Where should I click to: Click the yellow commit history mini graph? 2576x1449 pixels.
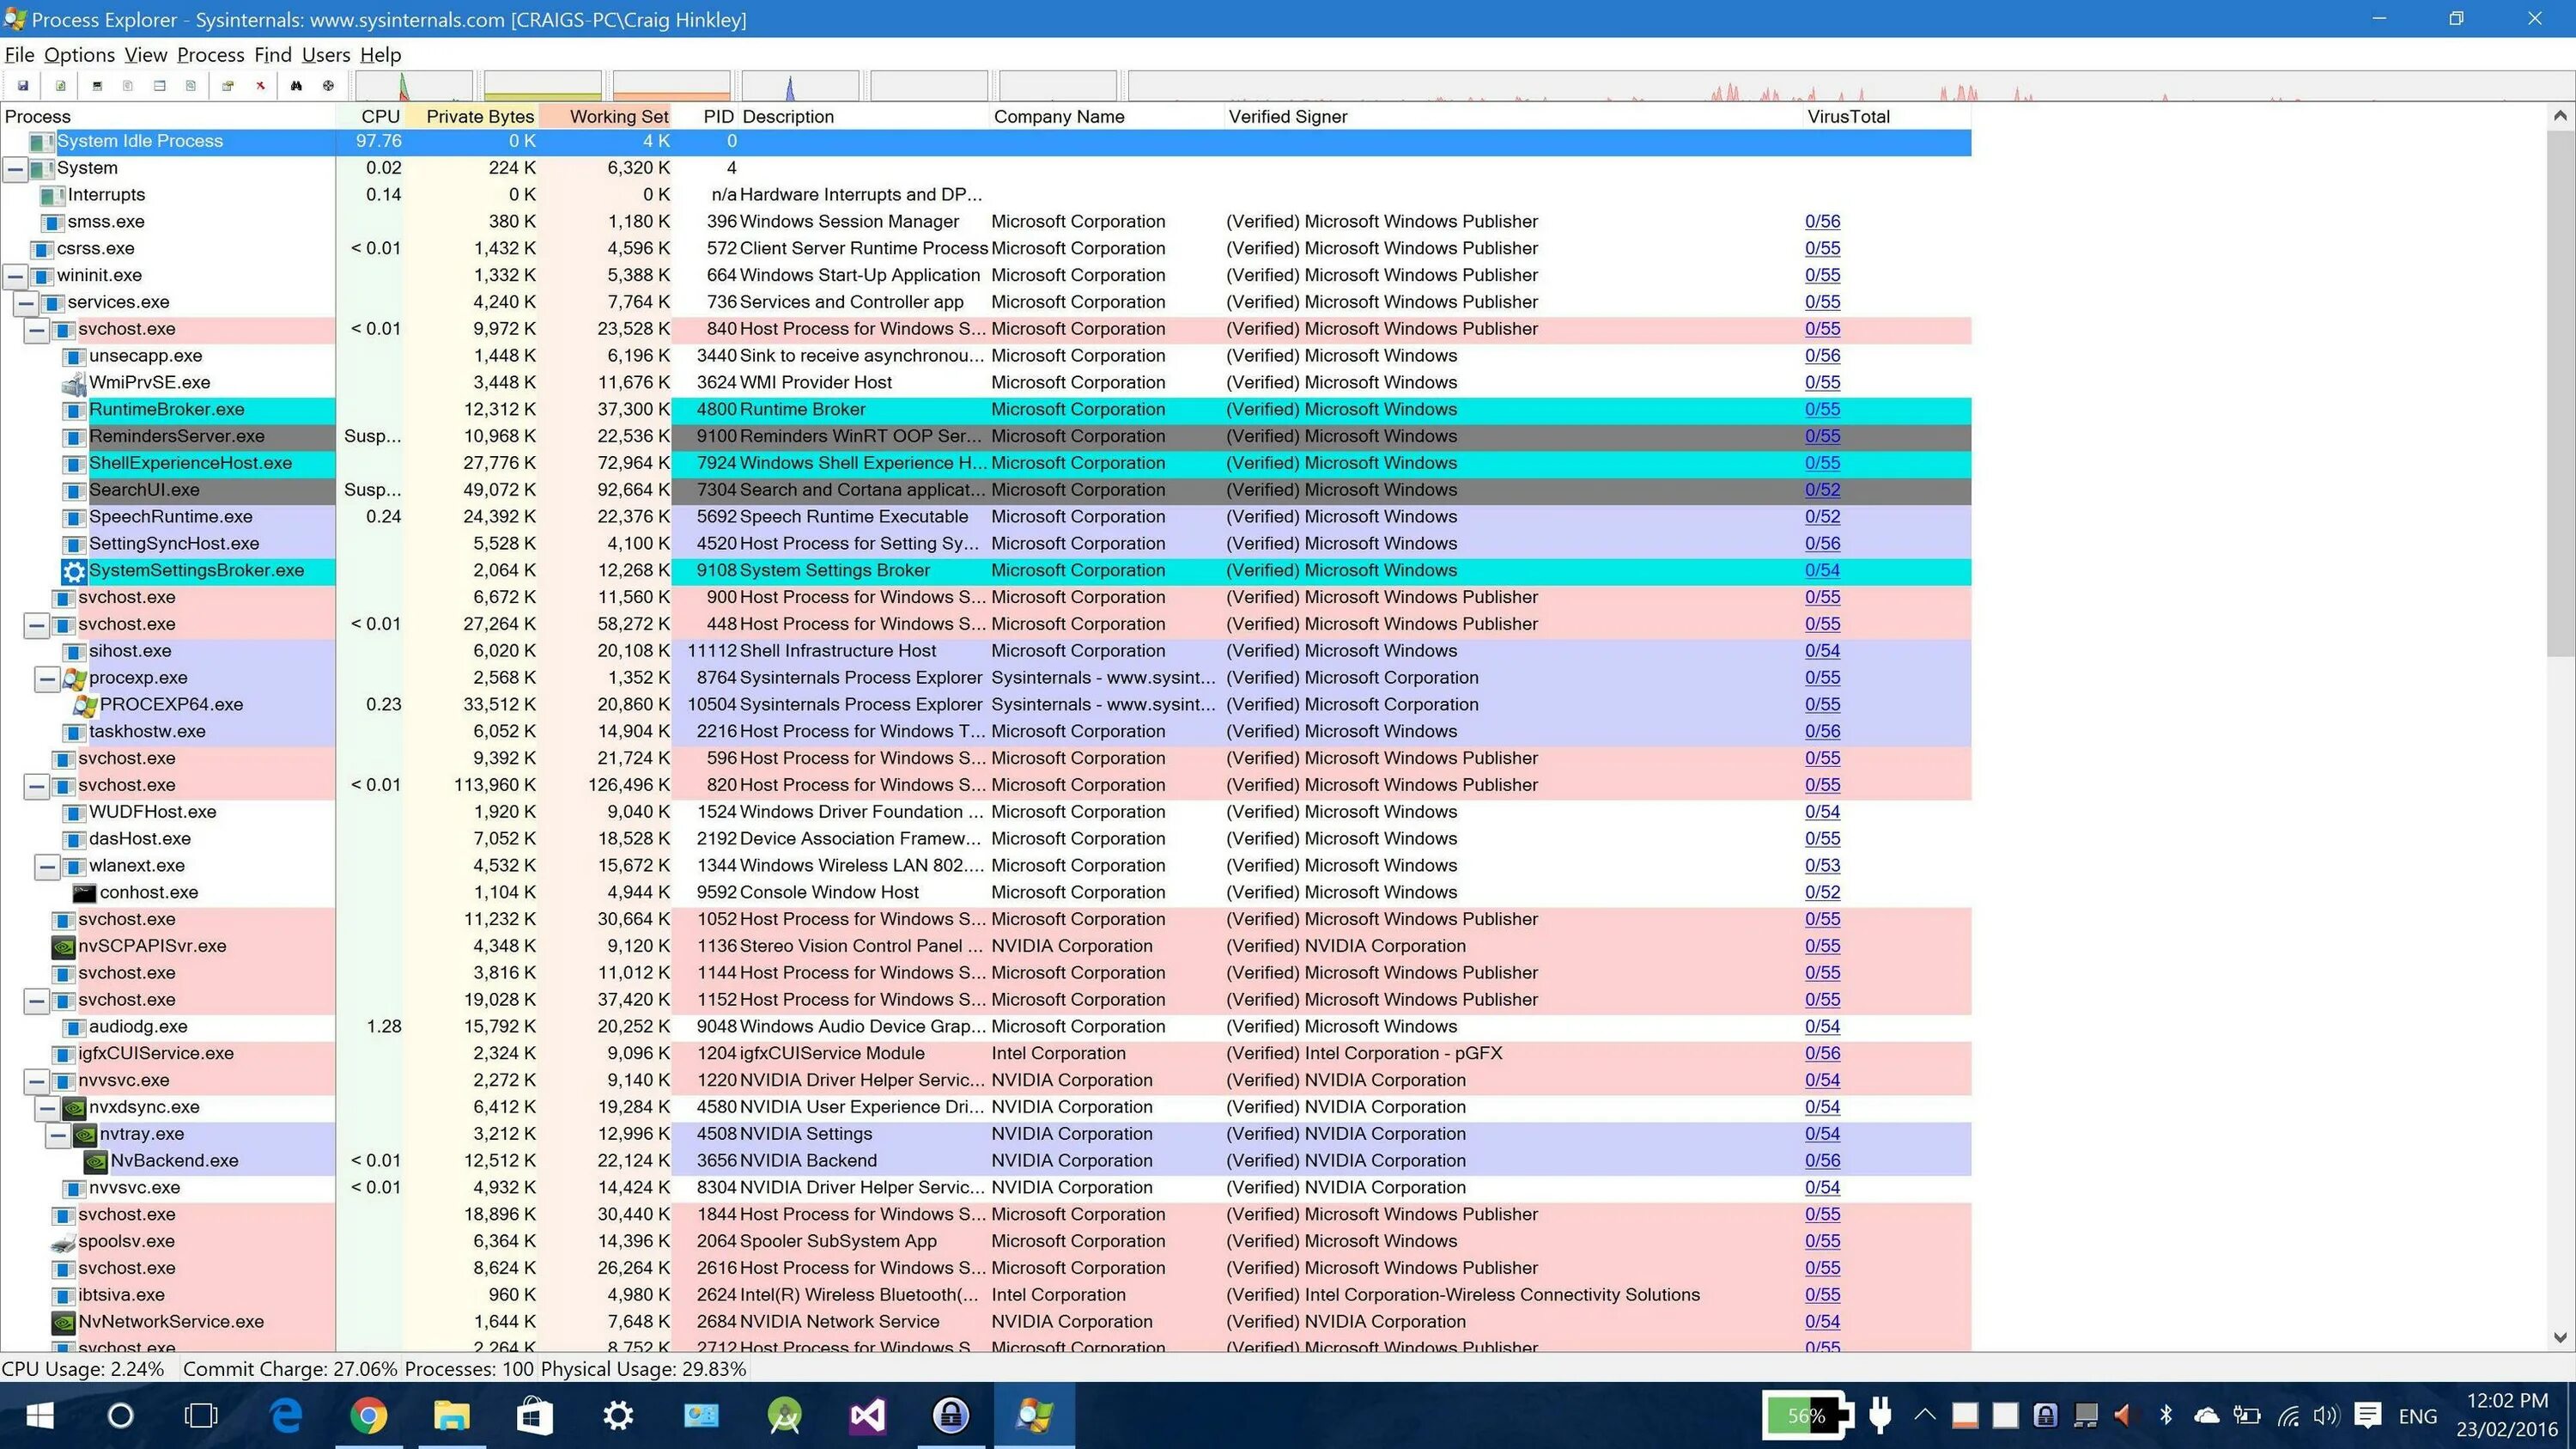542,86
